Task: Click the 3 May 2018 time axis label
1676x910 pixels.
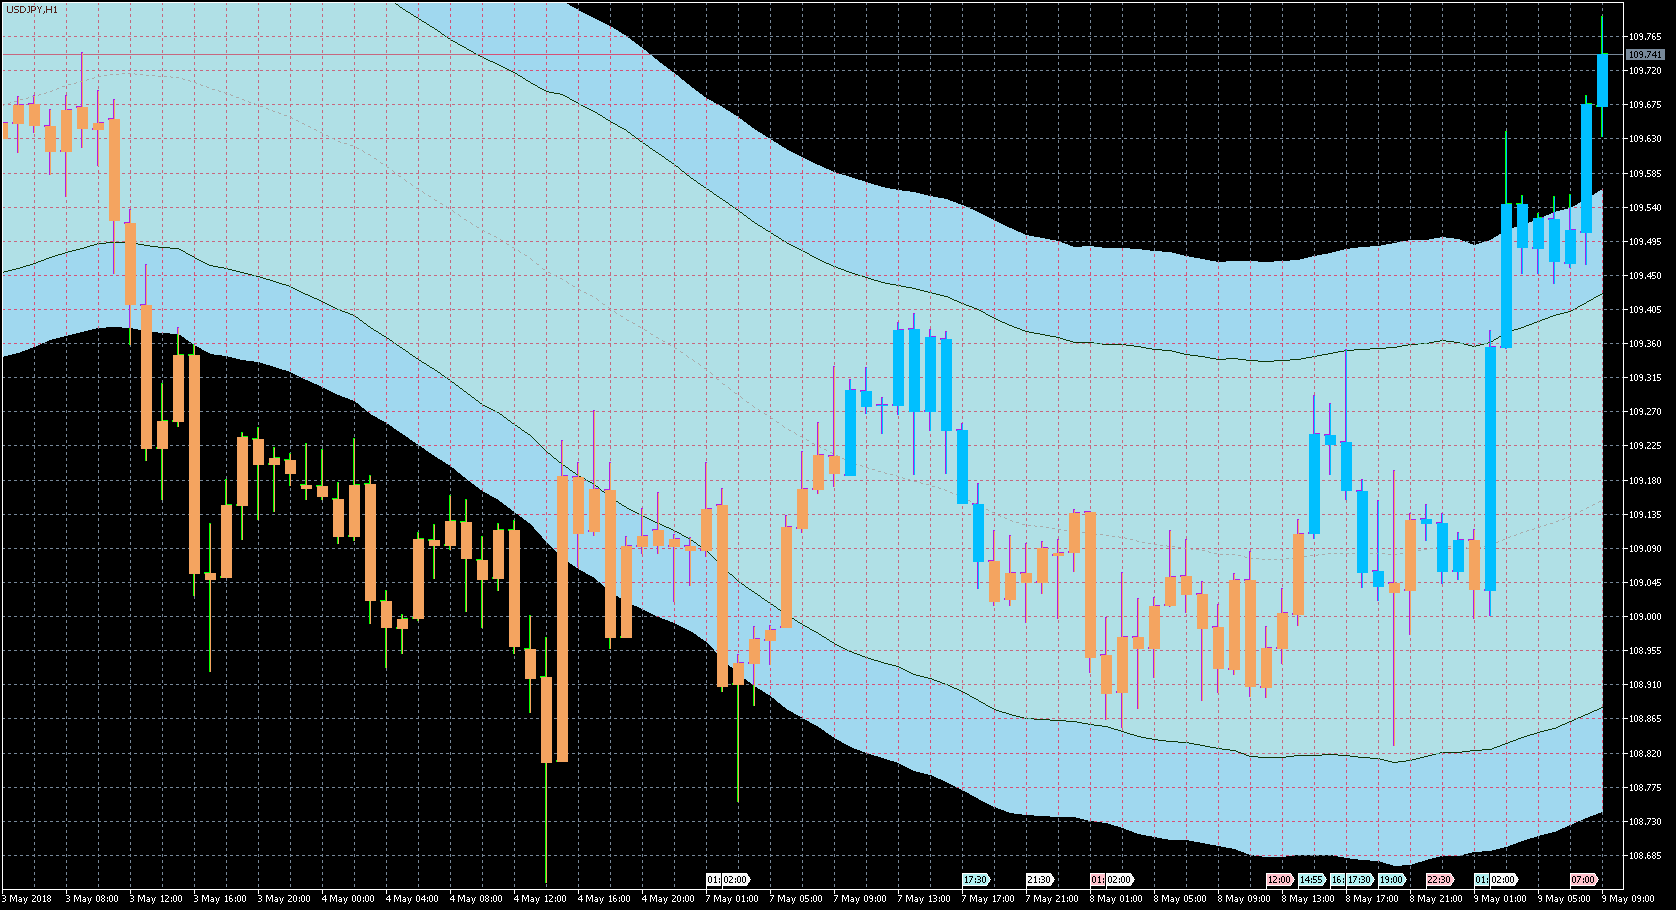Action: tap(27, 898)
